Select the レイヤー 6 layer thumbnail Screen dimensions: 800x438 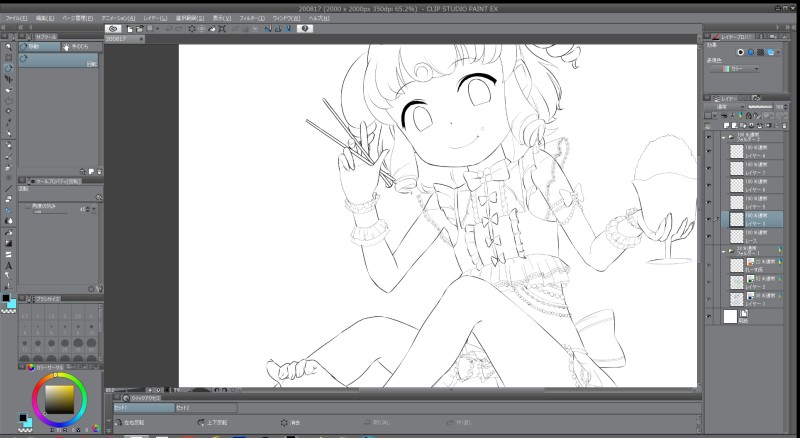point(736,185)
